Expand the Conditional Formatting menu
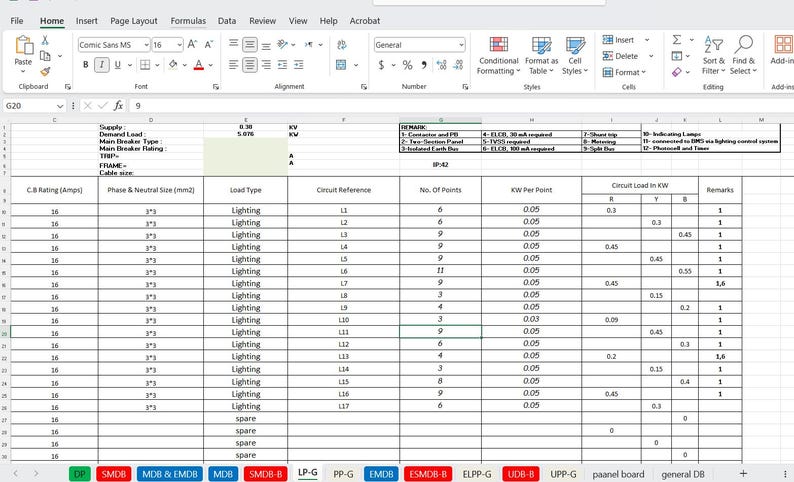The height and width of the screenshot is (482, 794). pyautogui.click(x=499, y=56)
